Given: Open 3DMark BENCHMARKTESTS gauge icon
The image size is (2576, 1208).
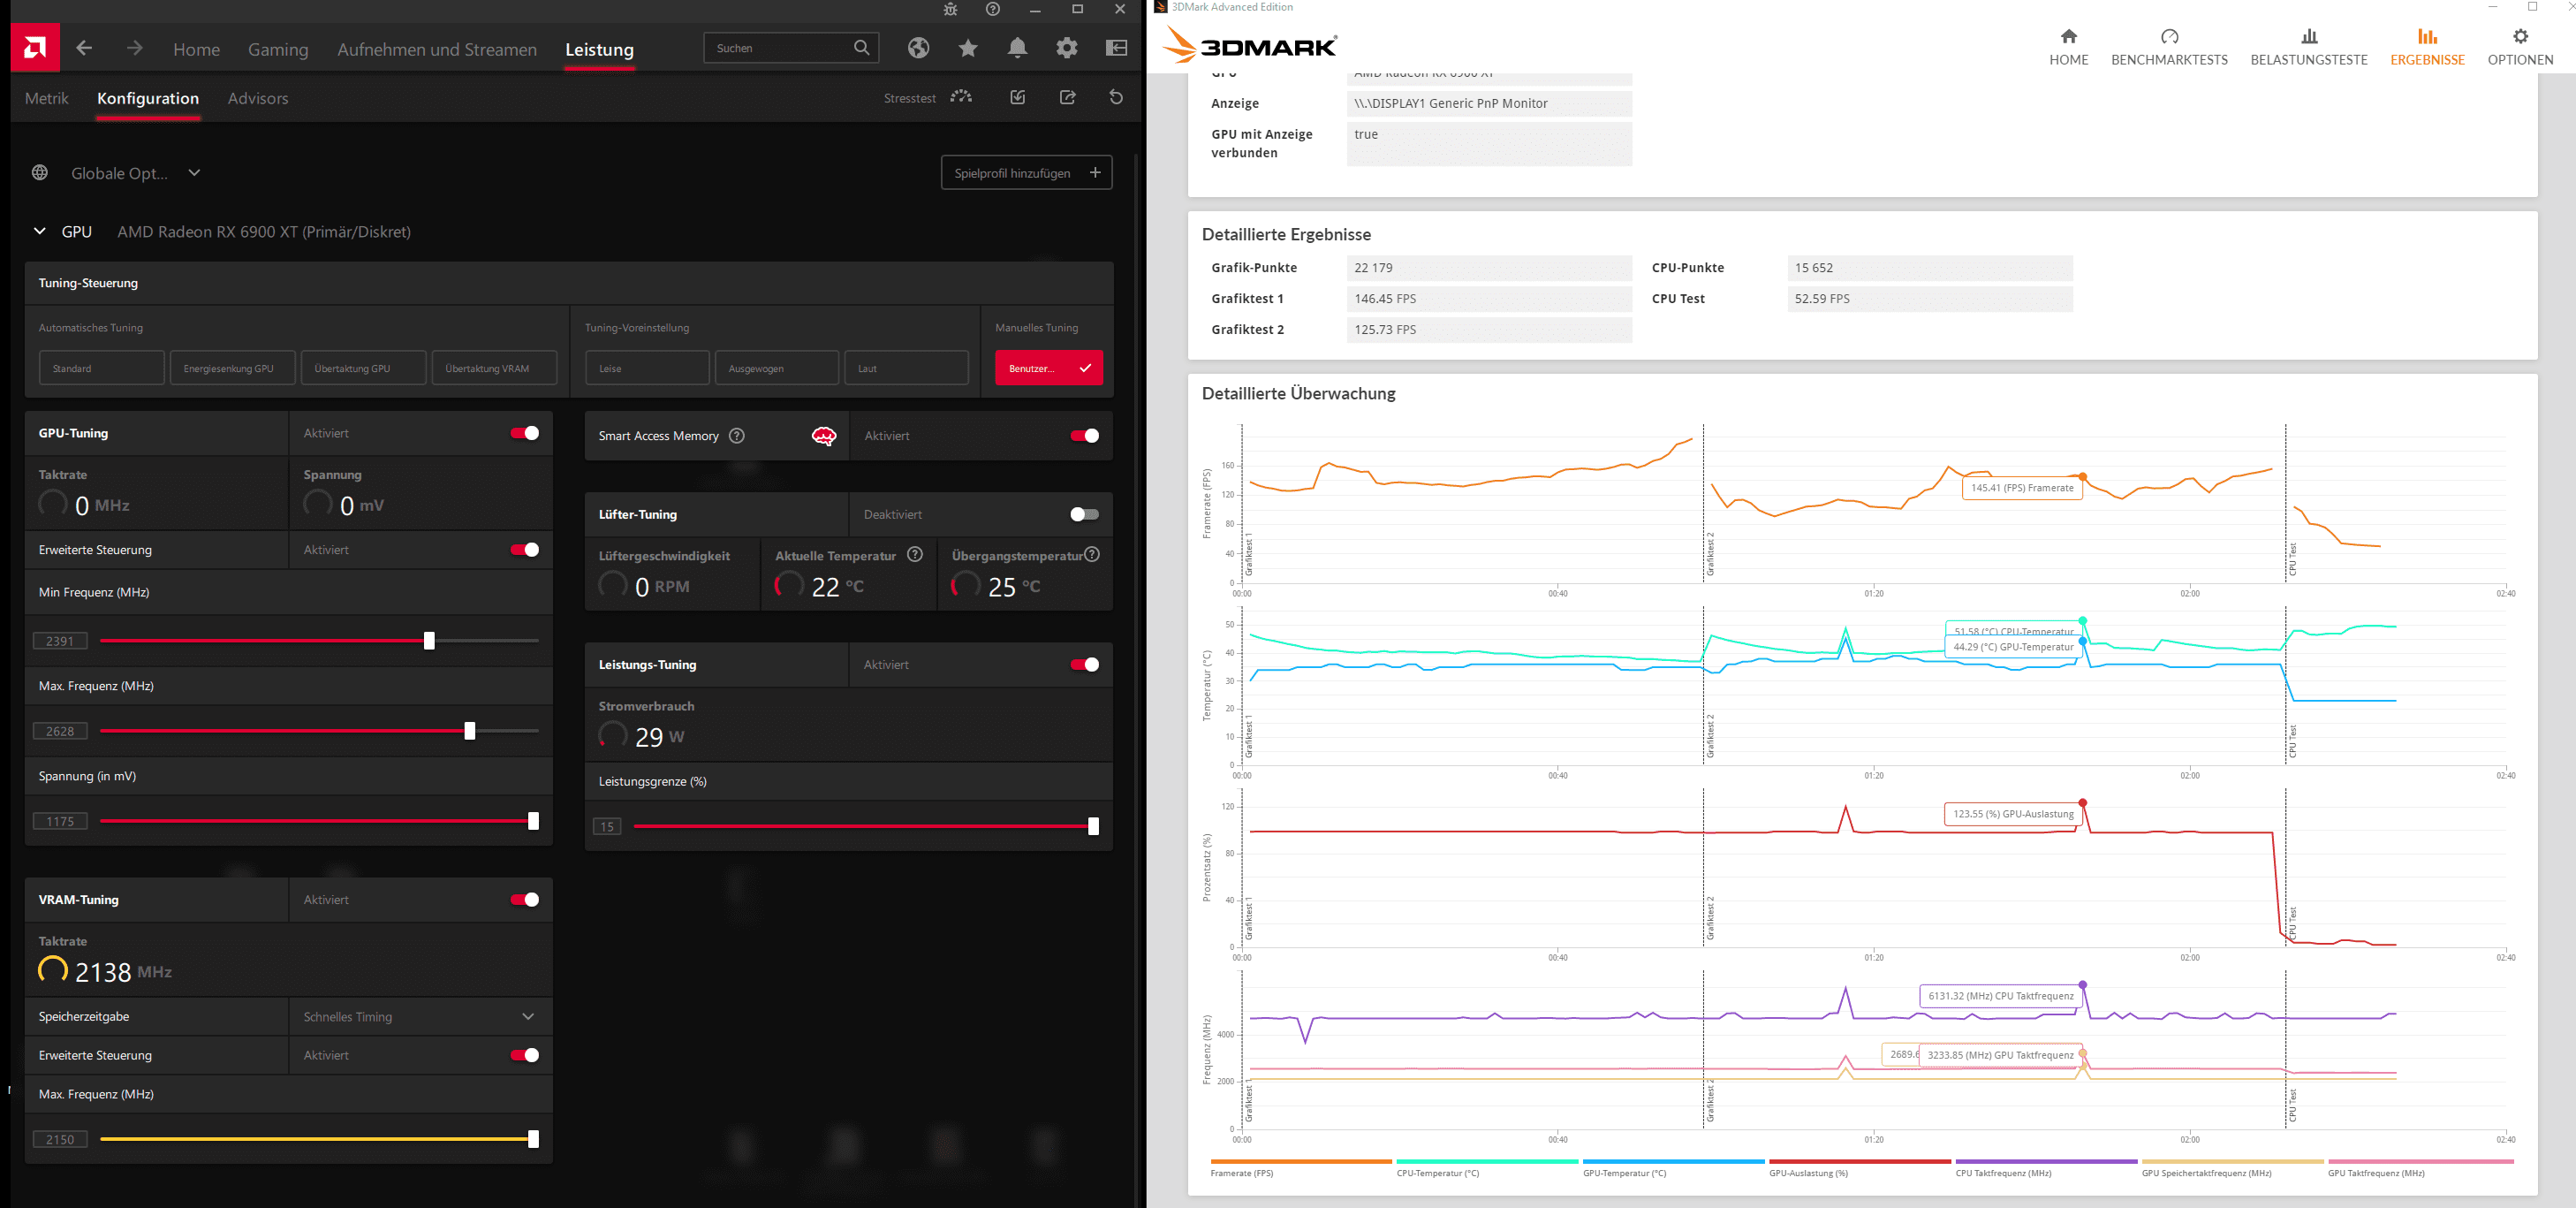Looking at the screenshot, I should [2169, 37].
